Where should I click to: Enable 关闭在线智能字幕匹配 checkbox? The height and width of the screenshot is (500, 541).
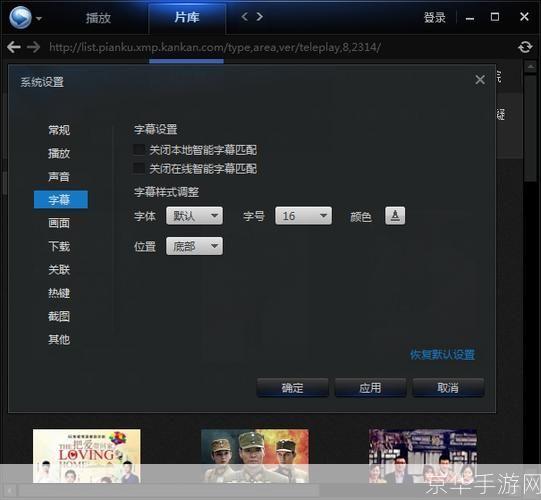[x=139, y=168]
